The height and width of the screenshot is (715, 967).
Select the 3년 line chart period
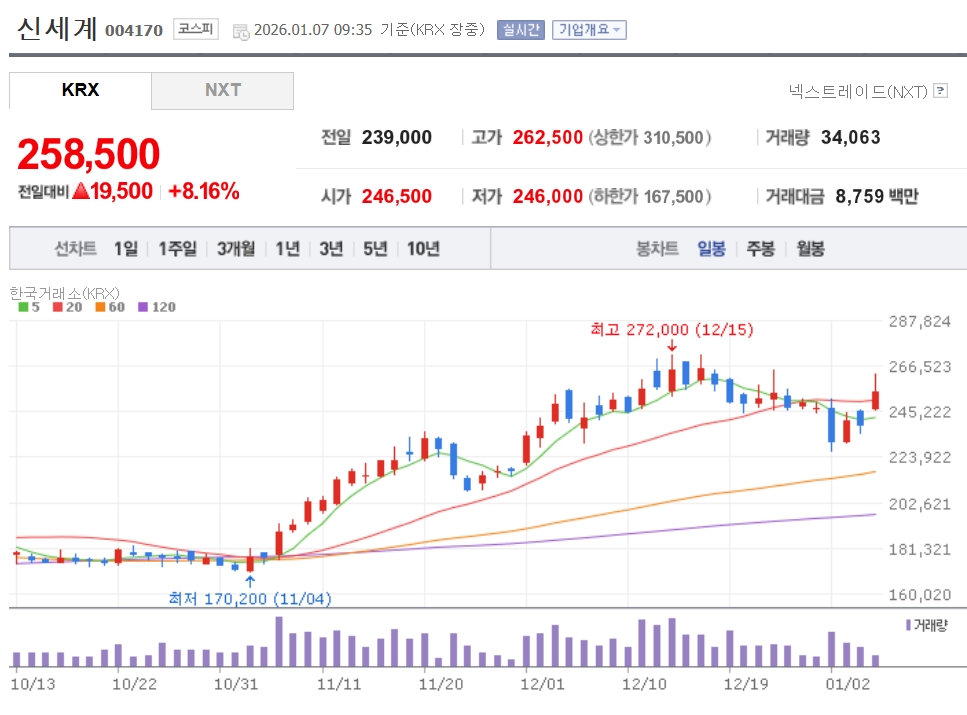[331, 249]
